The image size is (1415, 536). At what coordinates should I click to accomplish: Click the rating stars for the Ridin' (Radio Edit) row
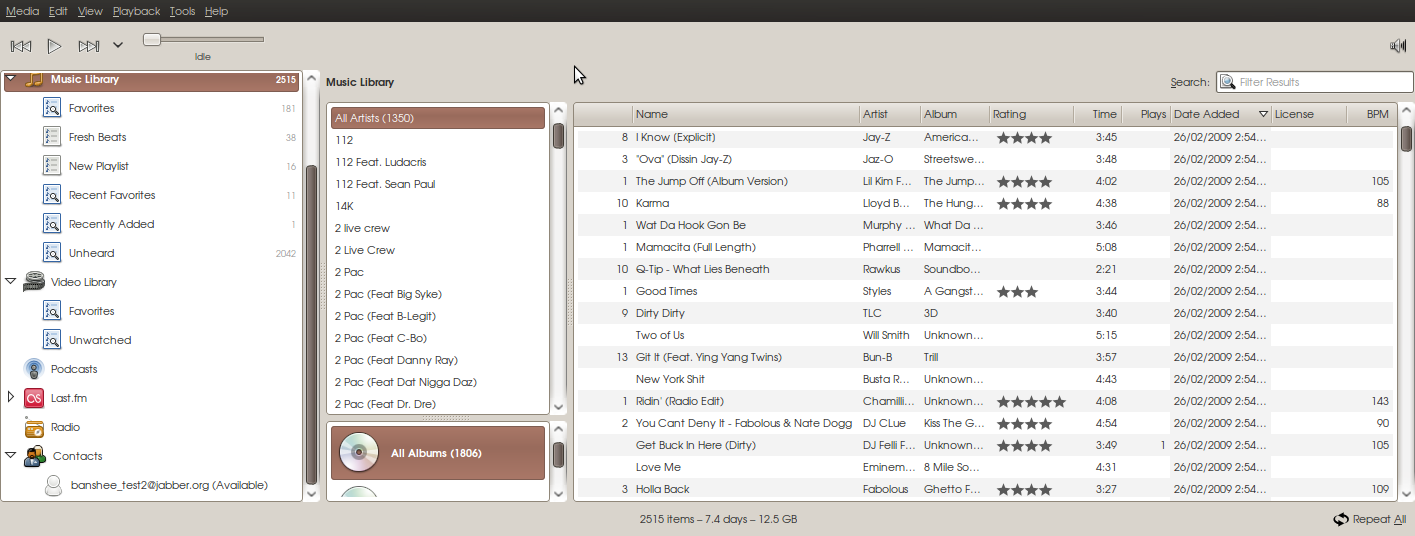[x=1031, y=401]
